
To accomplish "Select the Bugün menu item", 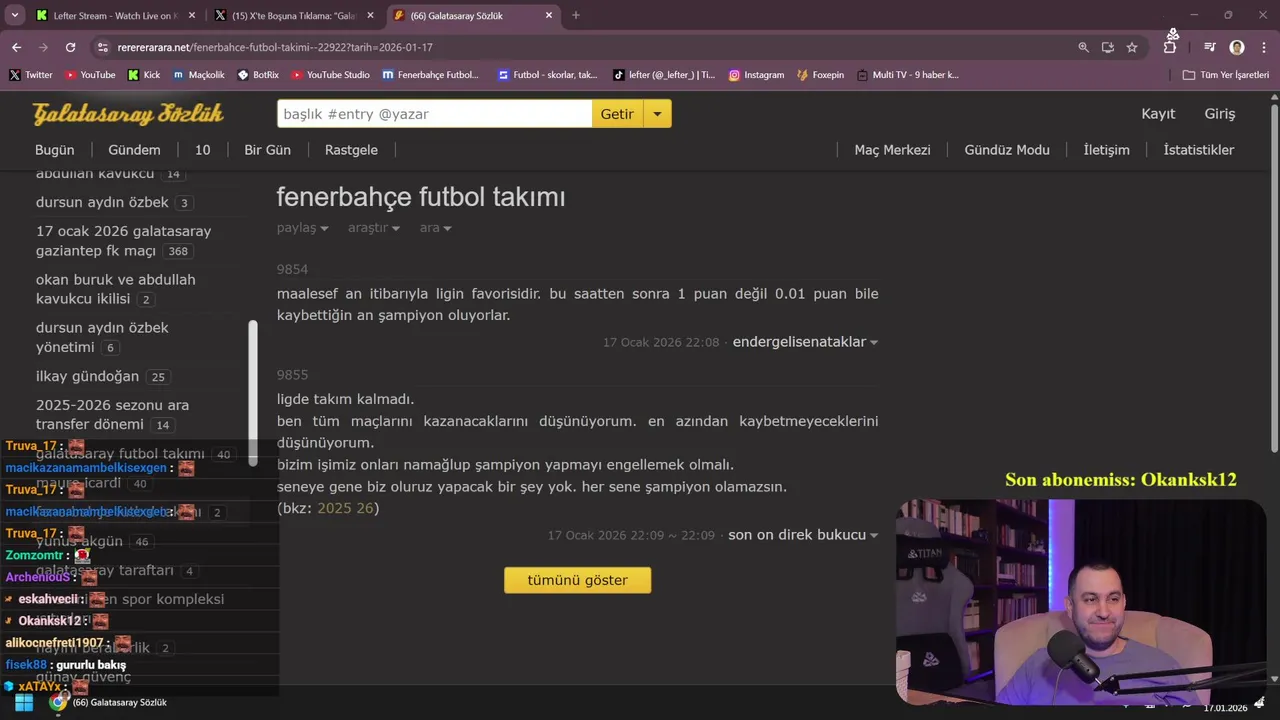I will point(55,150).
